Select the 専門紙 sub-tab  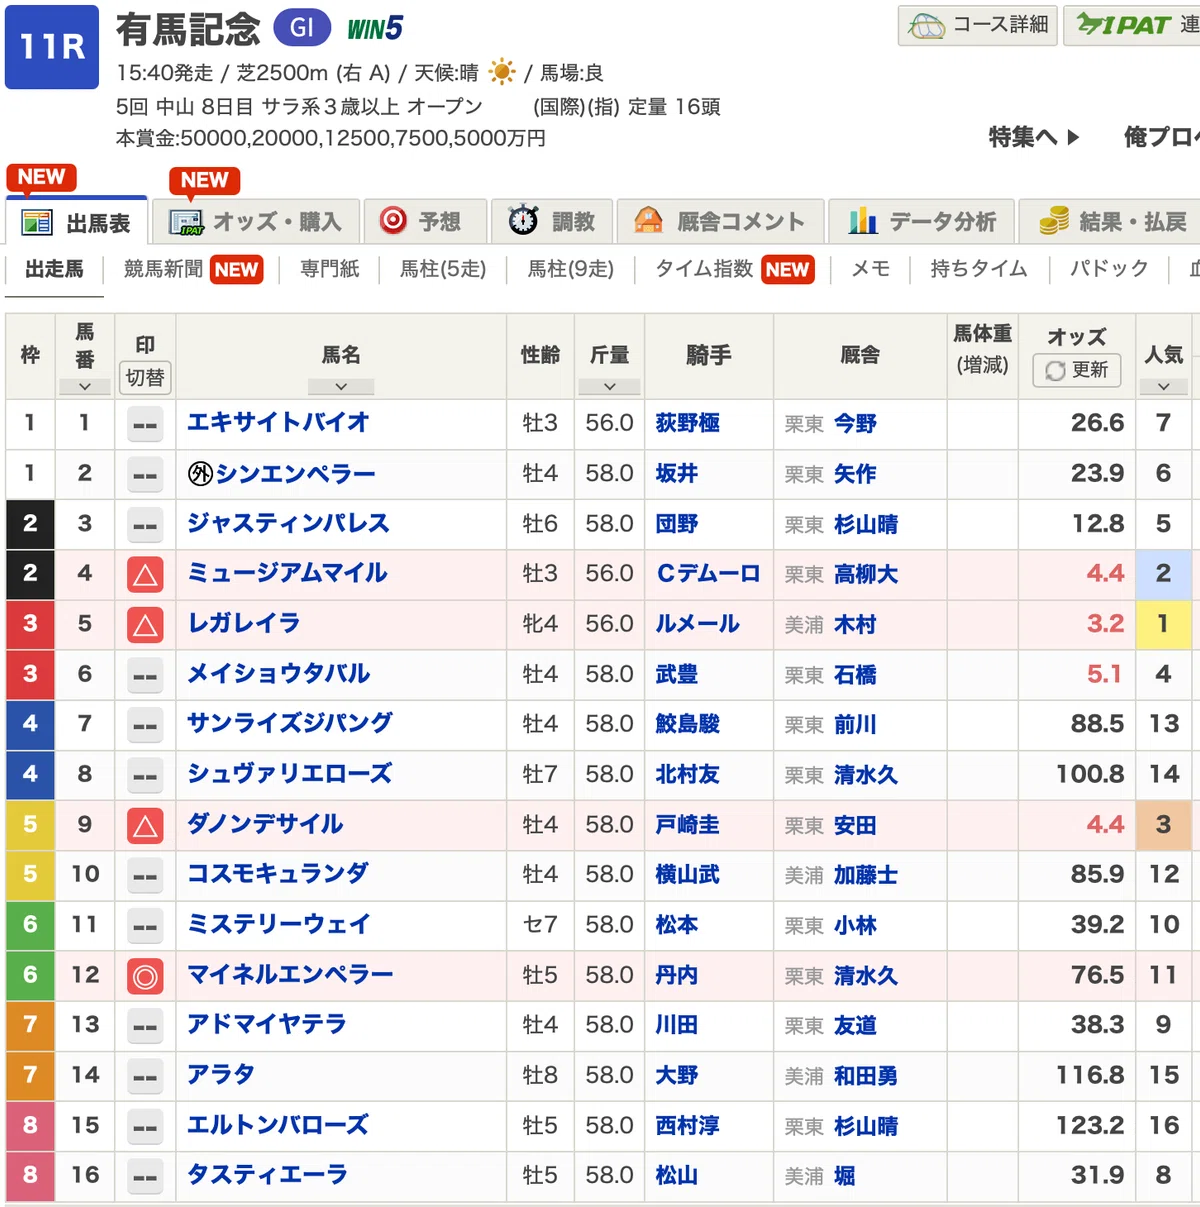[329, 269]
